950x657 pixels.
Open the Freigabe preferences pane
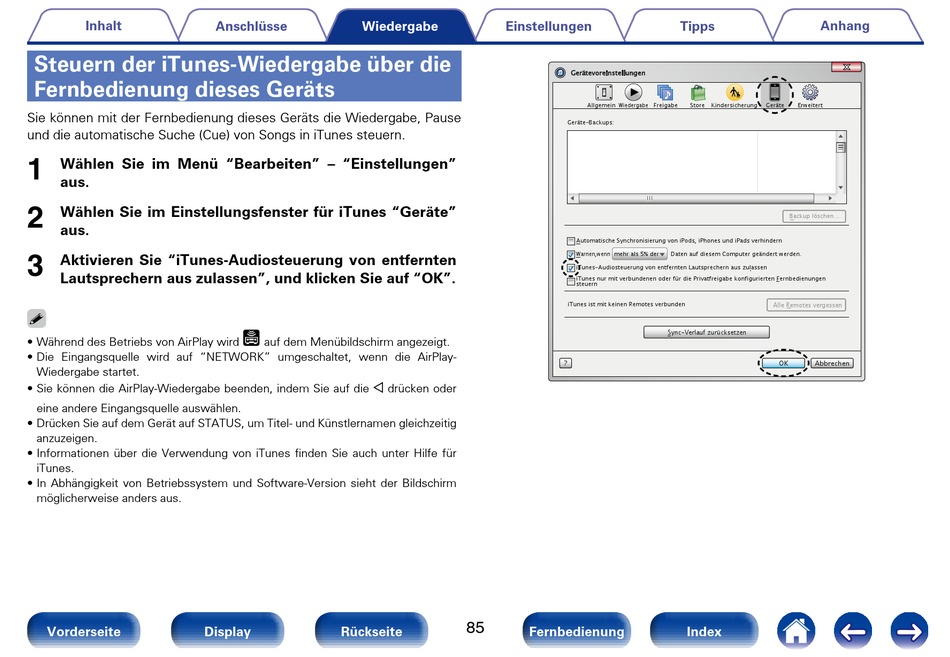coord(665,96)
